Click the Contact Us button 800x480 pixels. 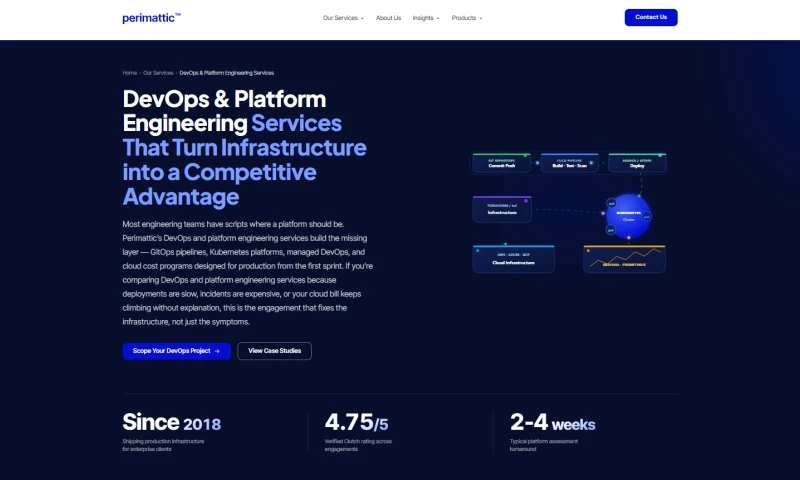651,17
